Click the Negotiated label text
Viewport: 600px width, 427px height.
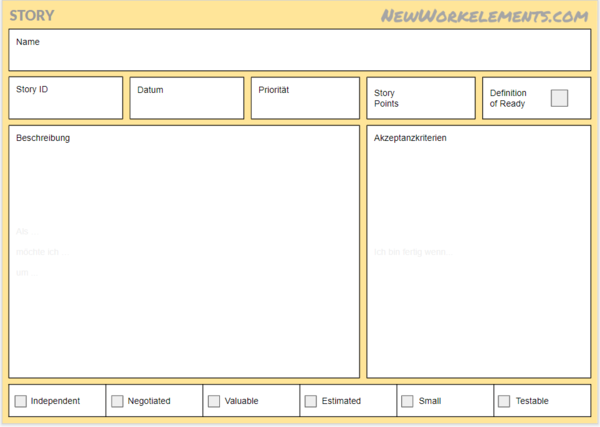point(149,401)
